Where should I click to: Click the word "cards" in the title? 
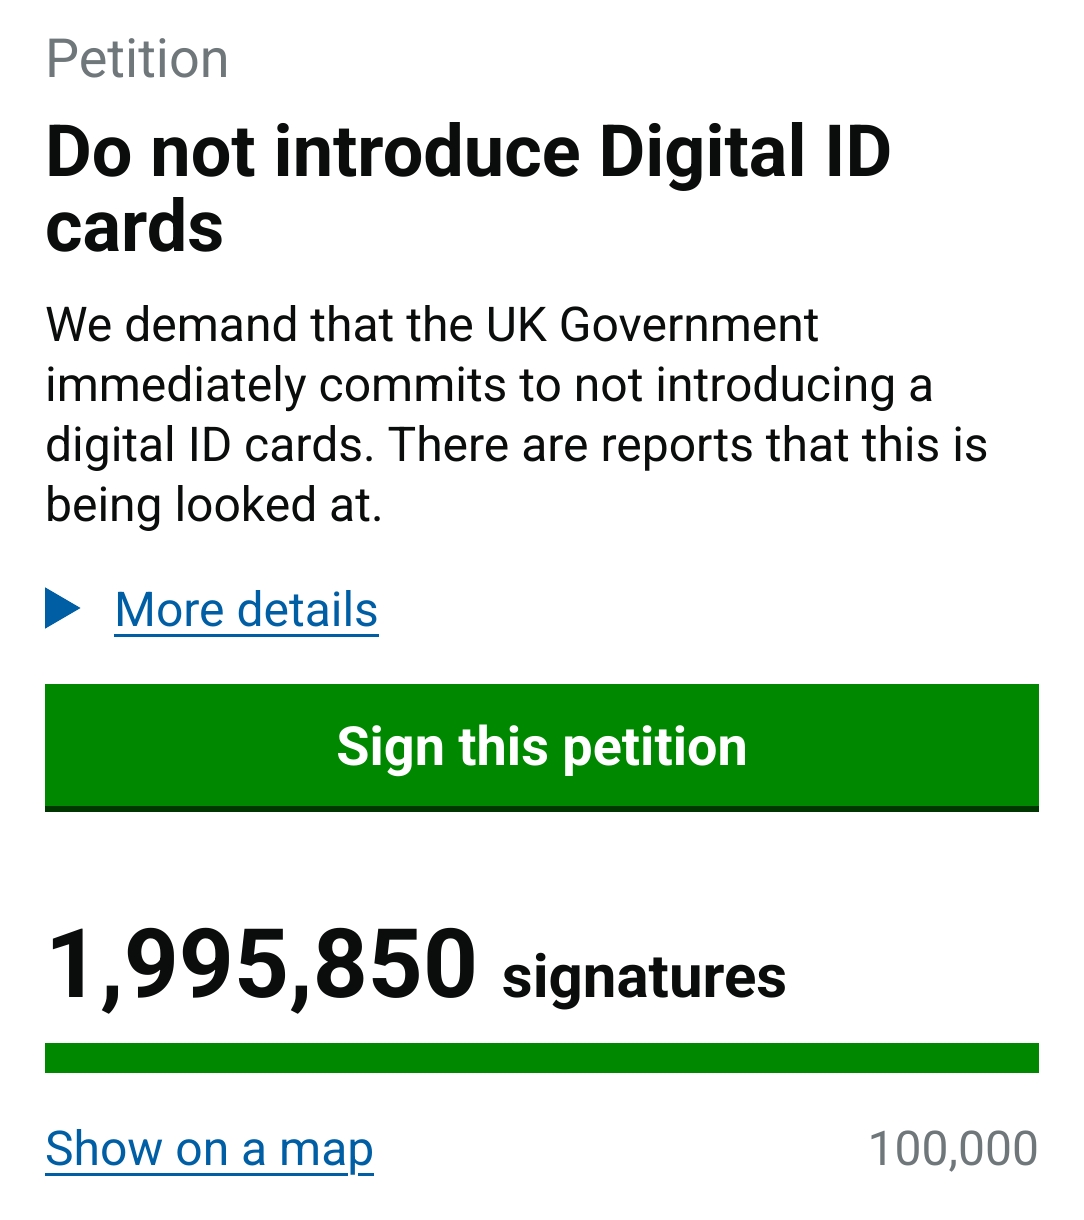tap(135, 226)
